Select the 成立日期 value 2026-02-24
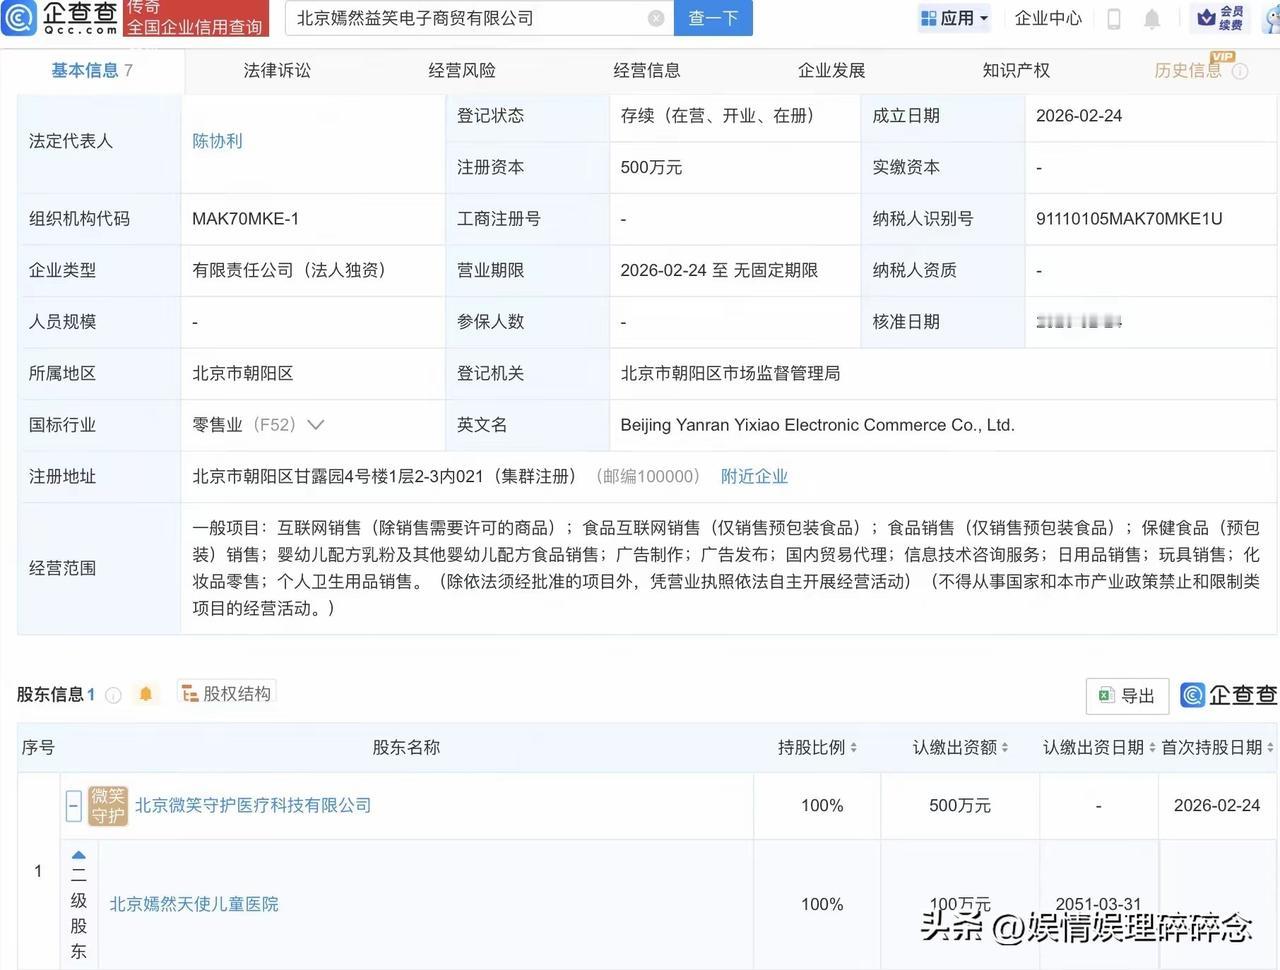This screenshot has height=970, width=1280. tap(1079, 116)
